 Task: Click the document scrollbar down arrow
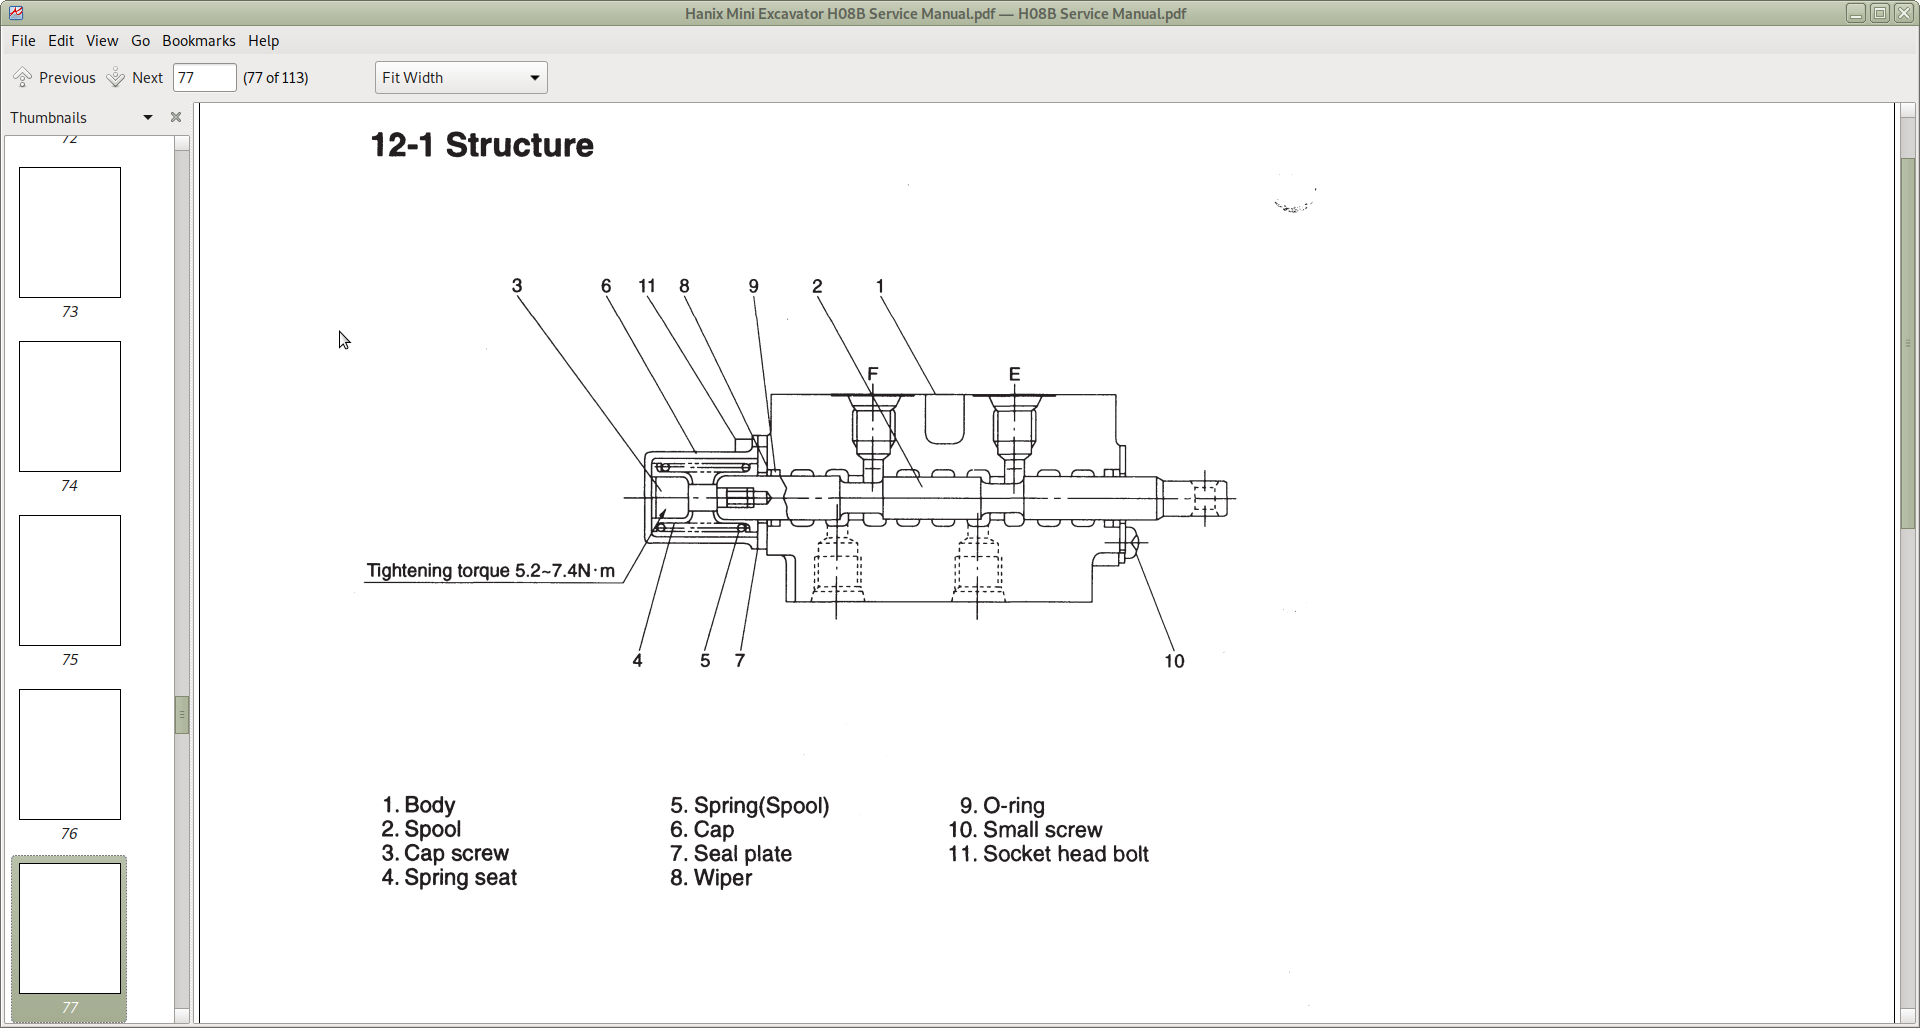(x=1907, y=1015)
